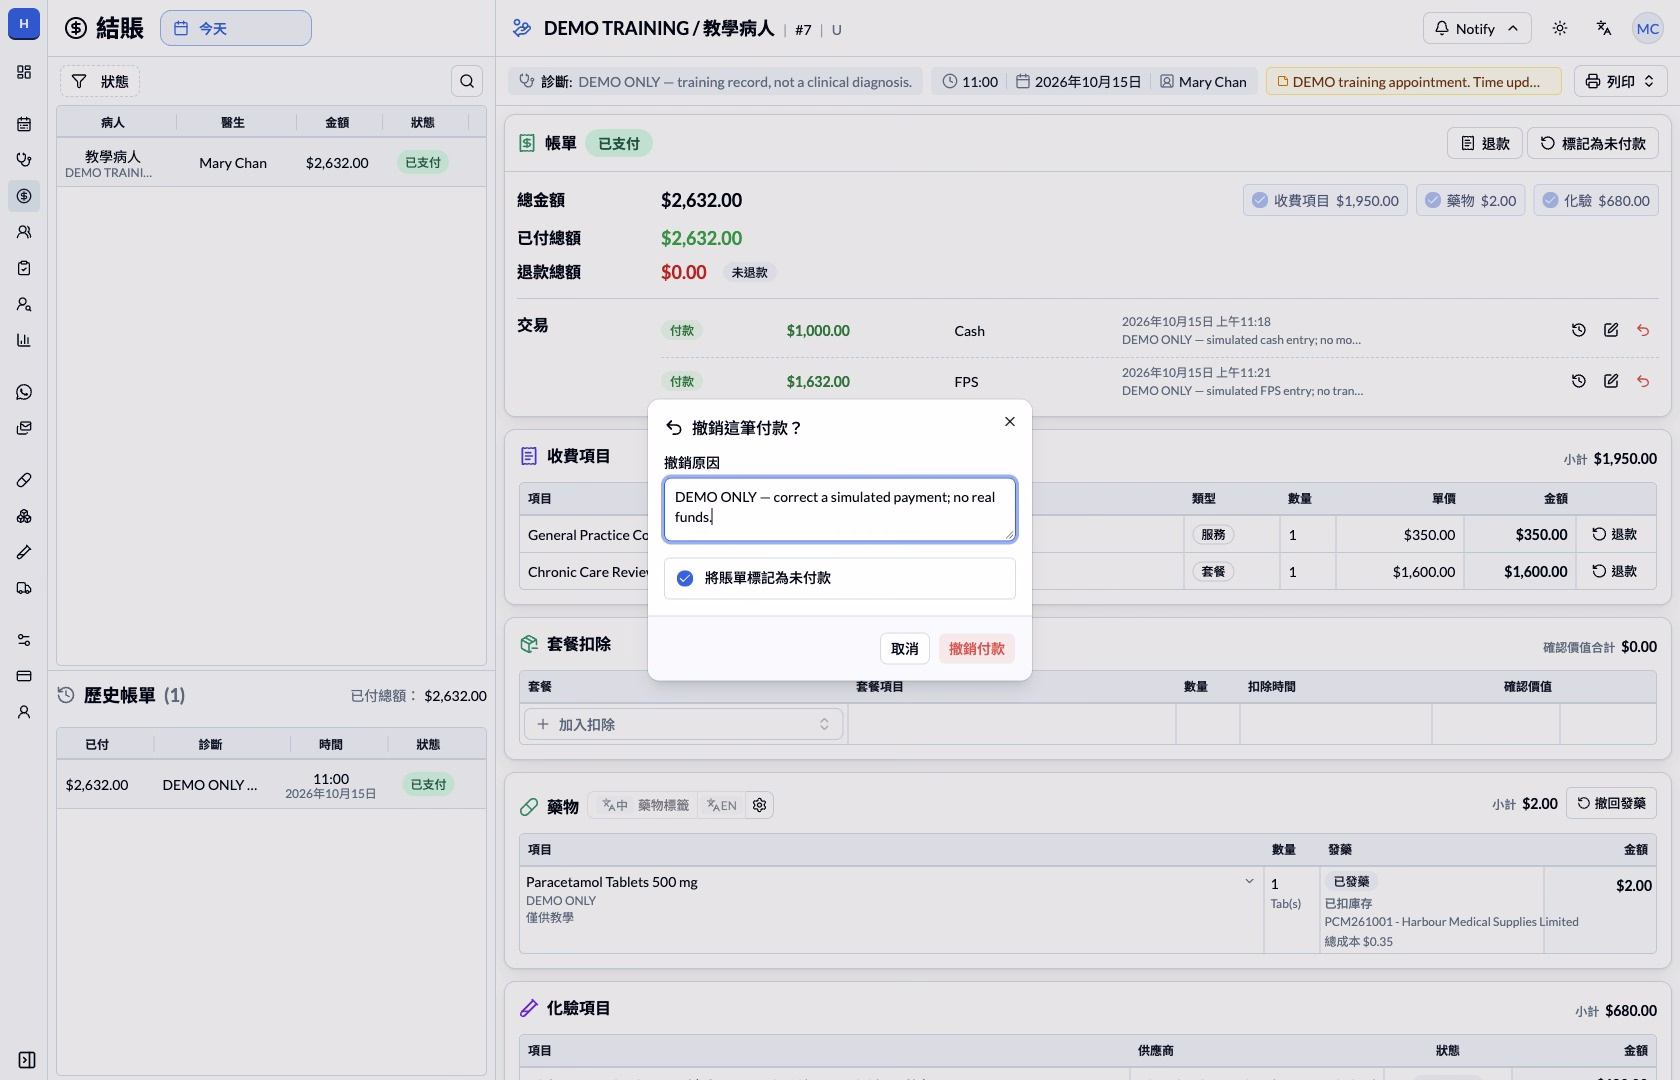Open the language translate icon in the header
1680x1080 pixels.
1604,28
